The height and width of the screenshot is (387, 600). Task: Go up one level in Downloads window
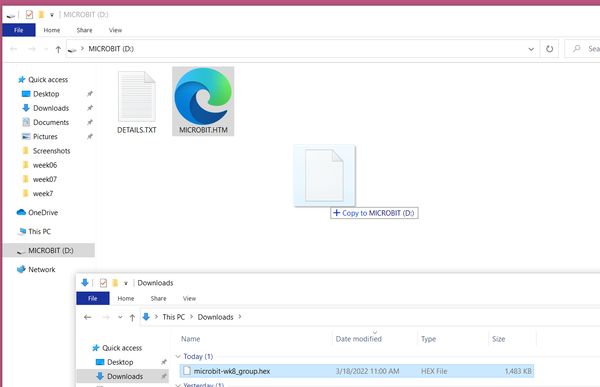[x=132, y=317]
